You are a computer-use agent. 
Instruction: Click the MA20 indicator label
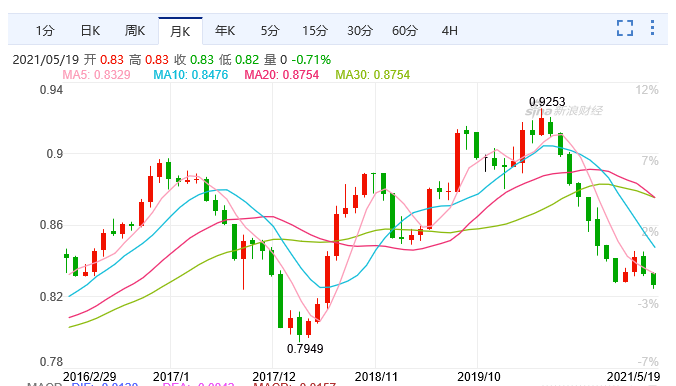click(282, 75)
